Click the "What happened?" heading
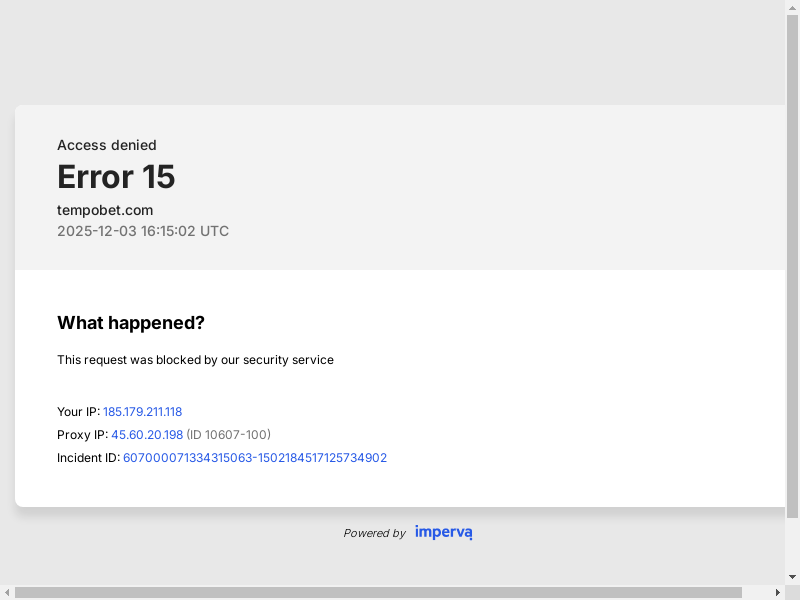Viewport: 800px width, 600px height. [131, 323]
